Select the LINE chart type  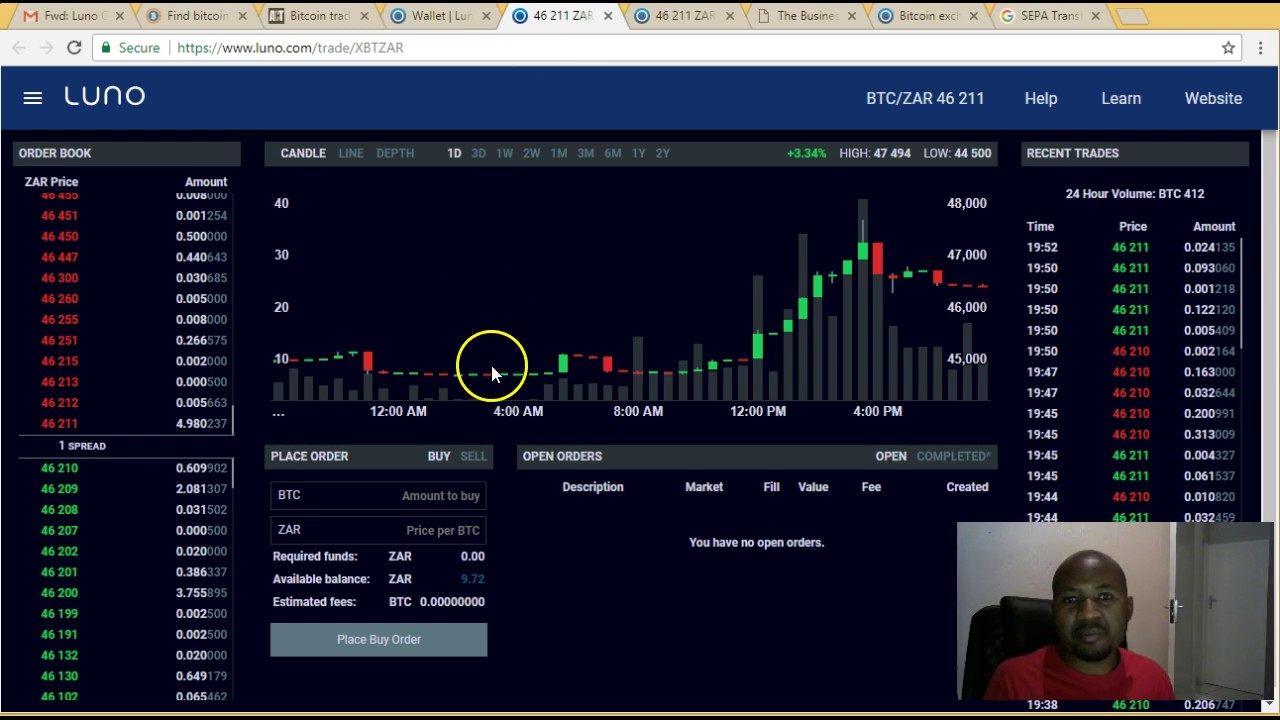tap(351, 153)
